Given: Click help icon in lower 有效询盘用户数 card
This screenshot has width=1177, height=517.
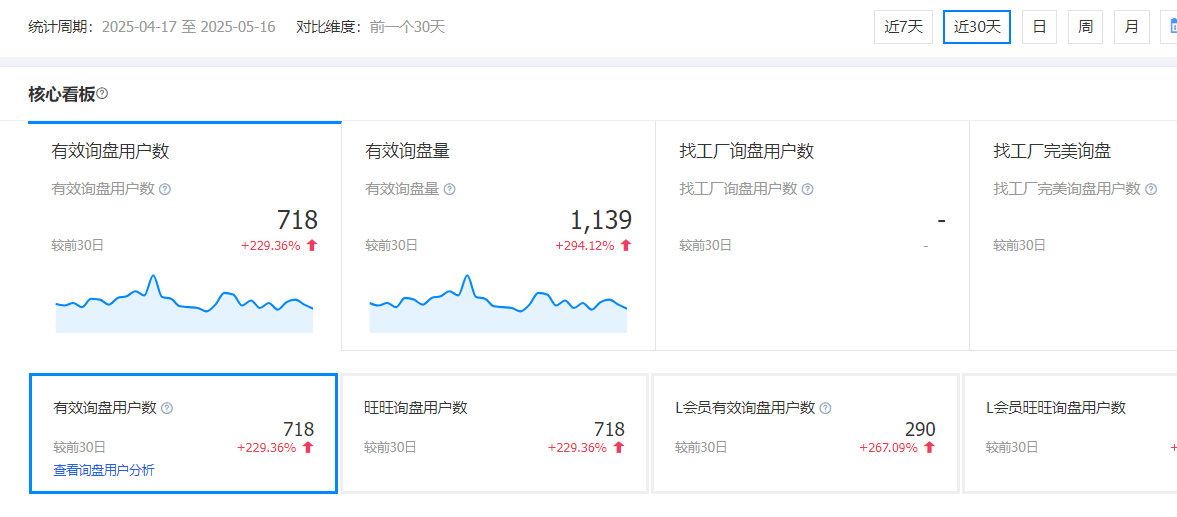Looking at the screenshot, I should coord(167,408).
